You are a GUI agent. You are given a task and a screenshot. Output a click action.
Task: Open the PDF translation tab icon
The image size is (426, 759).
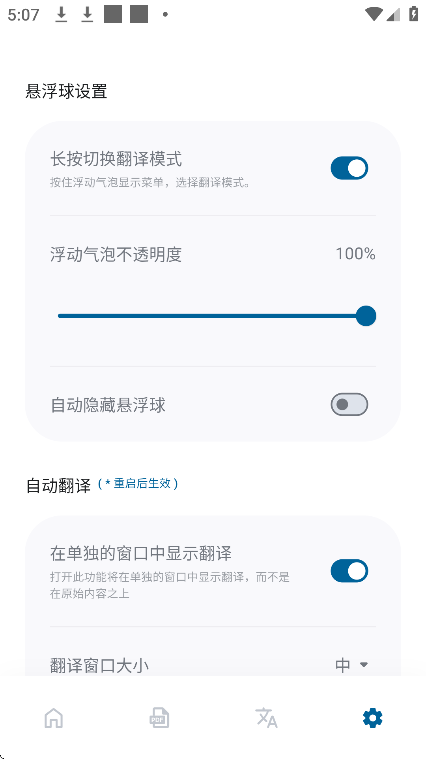[x=159, y=718]
